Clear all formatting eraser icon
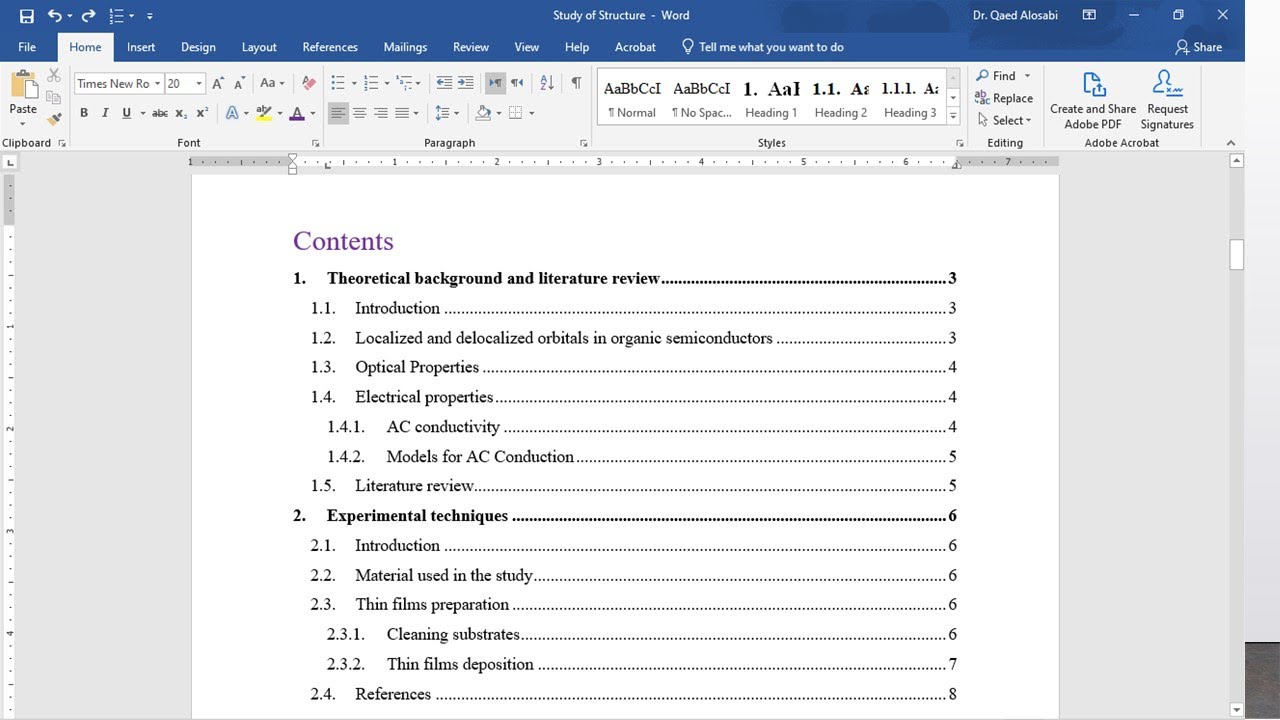This screenshot has height=720, width=1280. pyautogui.click(x=308, y=83)
